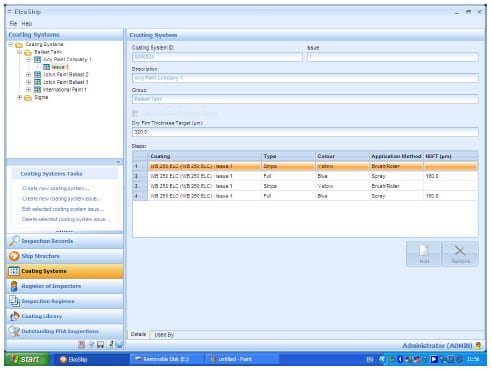Click the chevron above Coating Systems Tasks
Image resolution: width=492 pixels, height=370 pixels.
tap(118, 162)
